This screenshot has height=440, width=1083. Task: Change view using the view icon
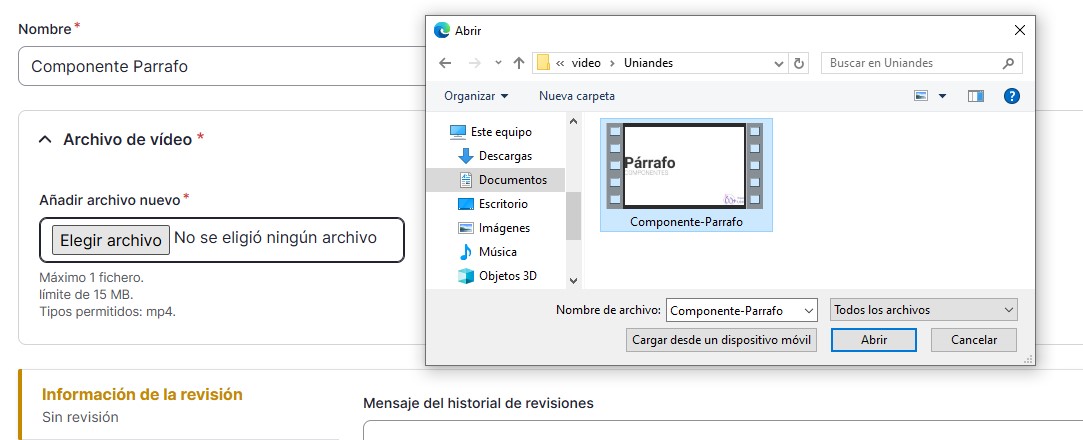tap(921, 96)
